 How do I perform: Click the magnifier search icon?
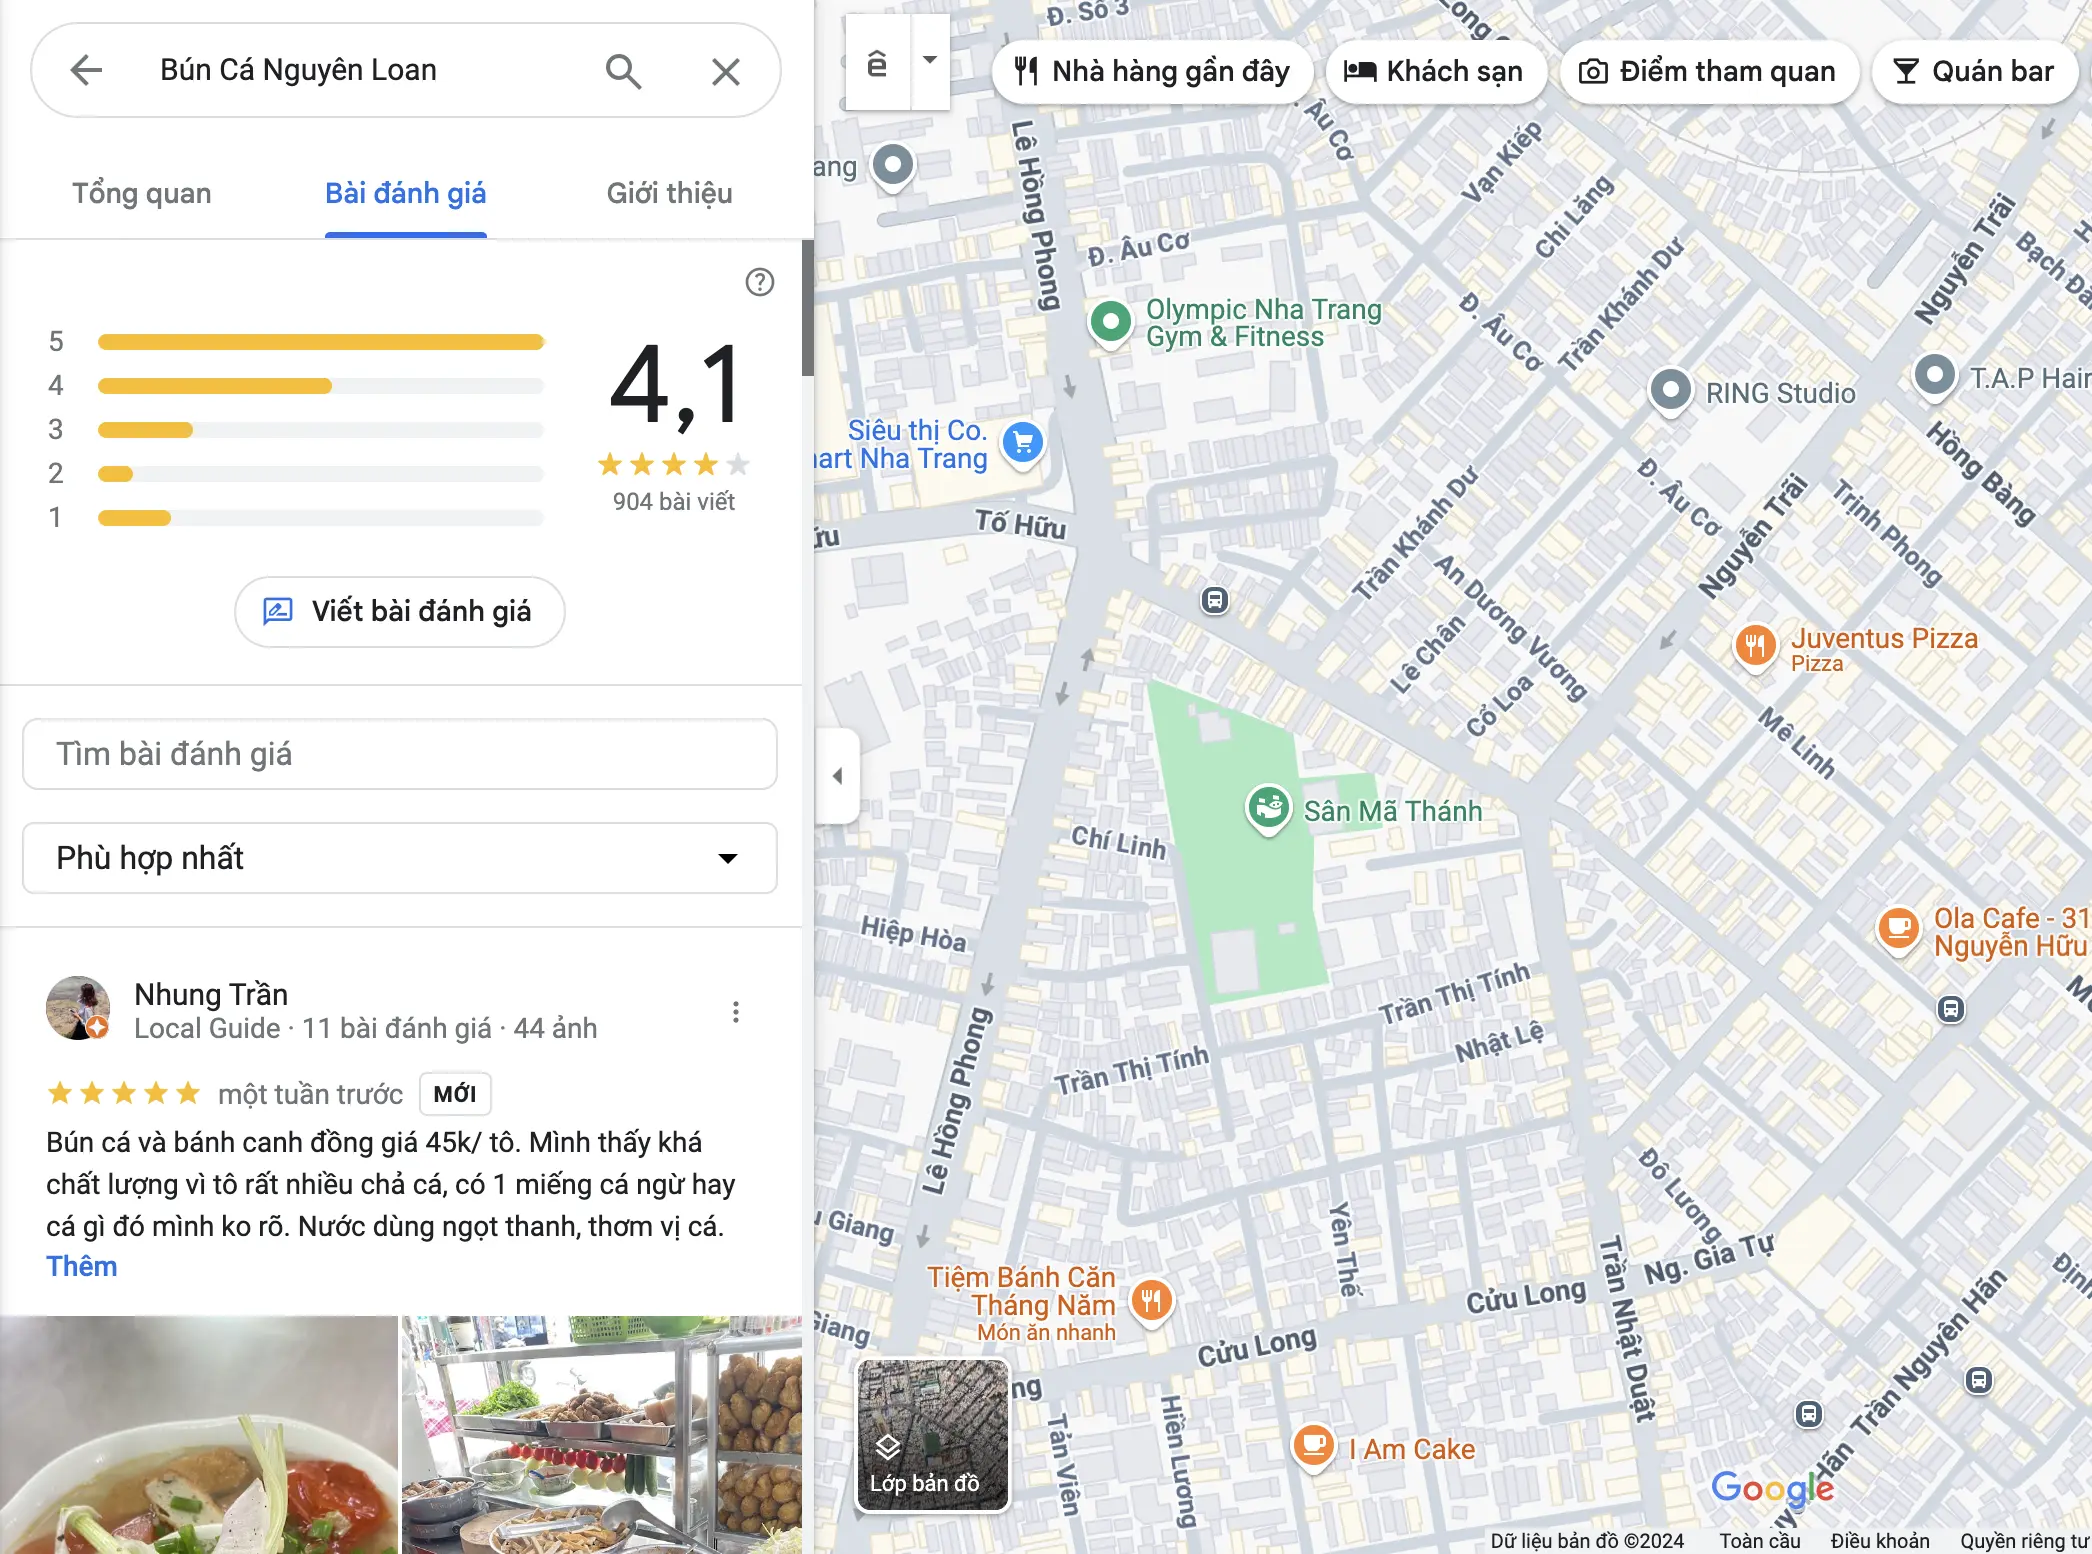coord(623,71)
